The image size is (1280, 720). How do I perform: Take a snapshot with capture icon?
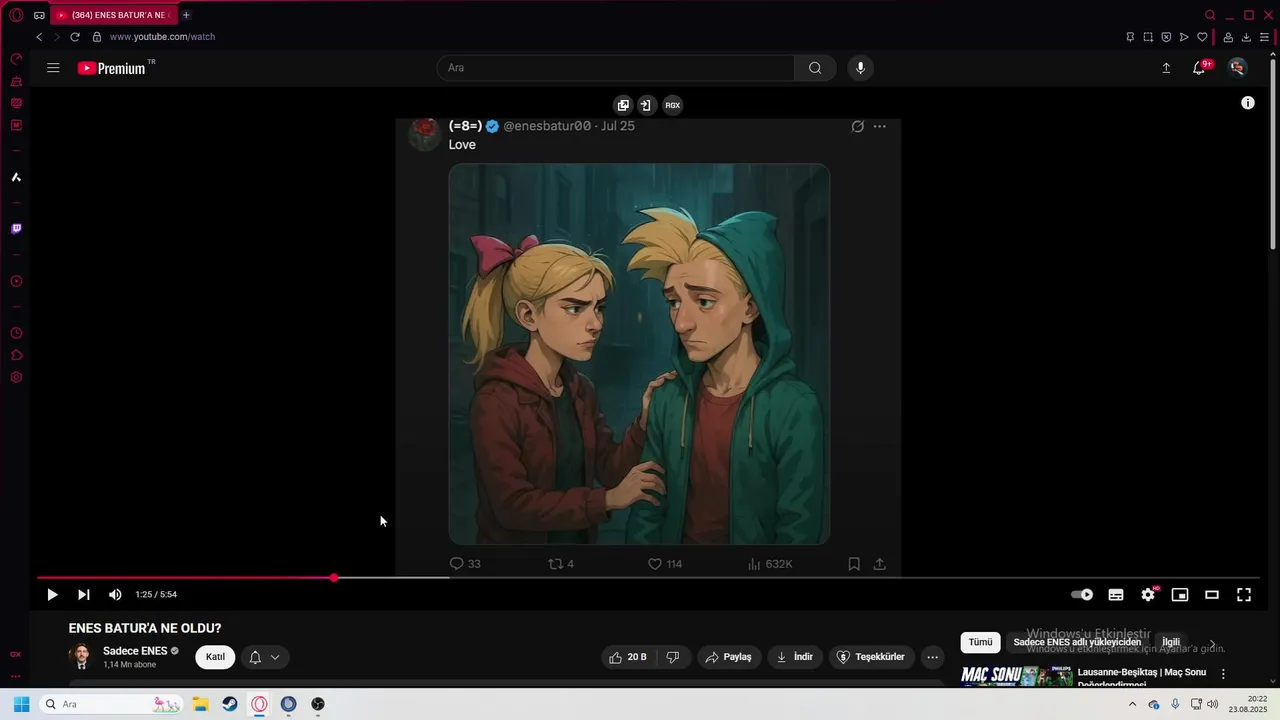tap(1148, 37)
